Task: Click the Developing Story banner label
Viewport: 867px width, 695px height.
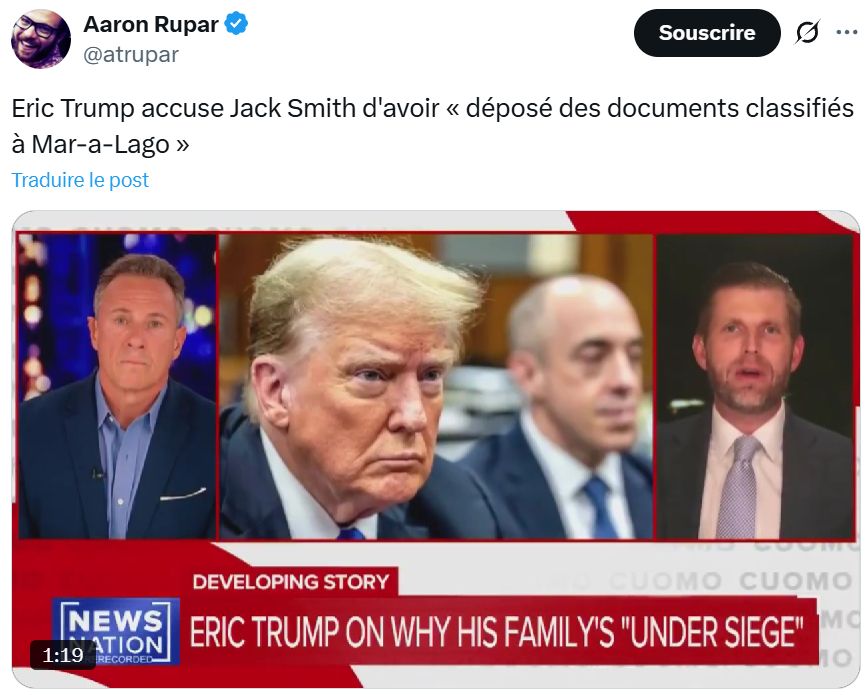Action: coord(291,582)
